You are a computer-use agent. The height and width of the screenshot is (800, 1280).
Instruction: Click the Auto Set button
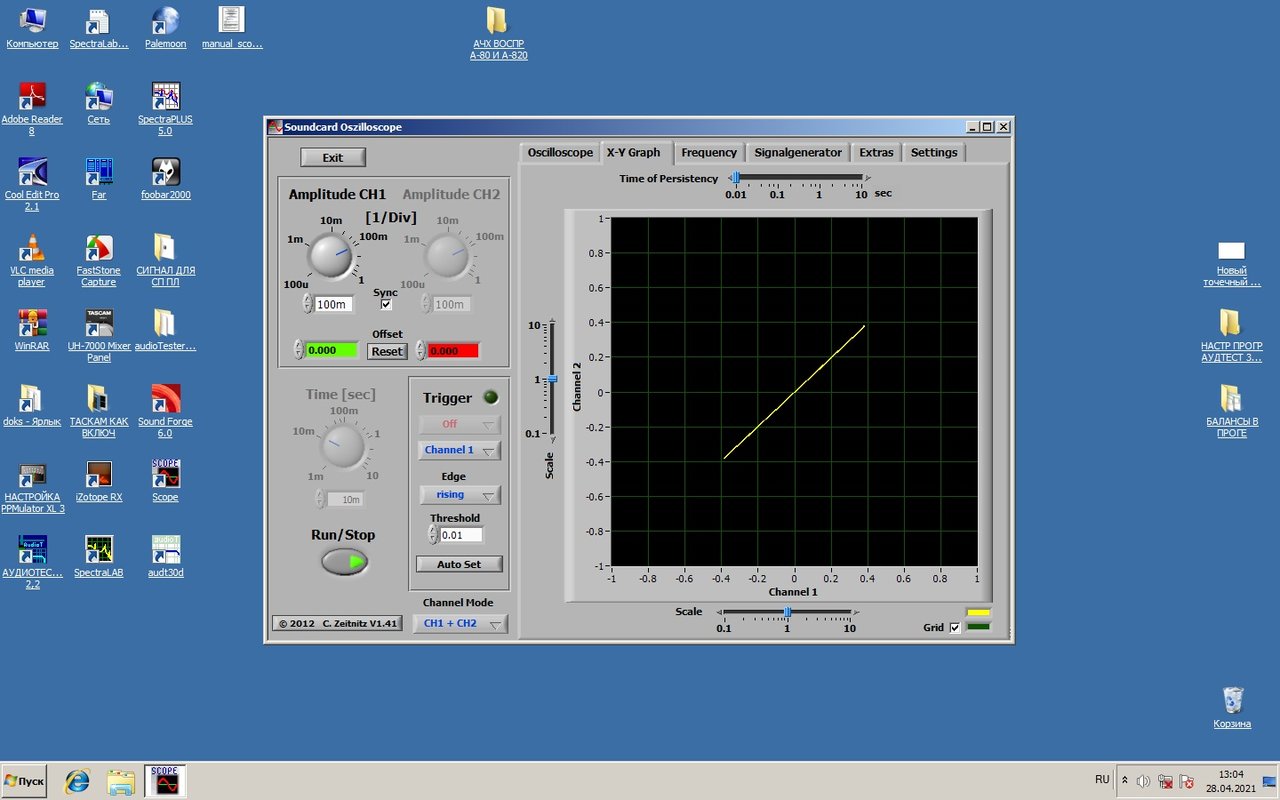pyautogui.click(x=459, y=564)
